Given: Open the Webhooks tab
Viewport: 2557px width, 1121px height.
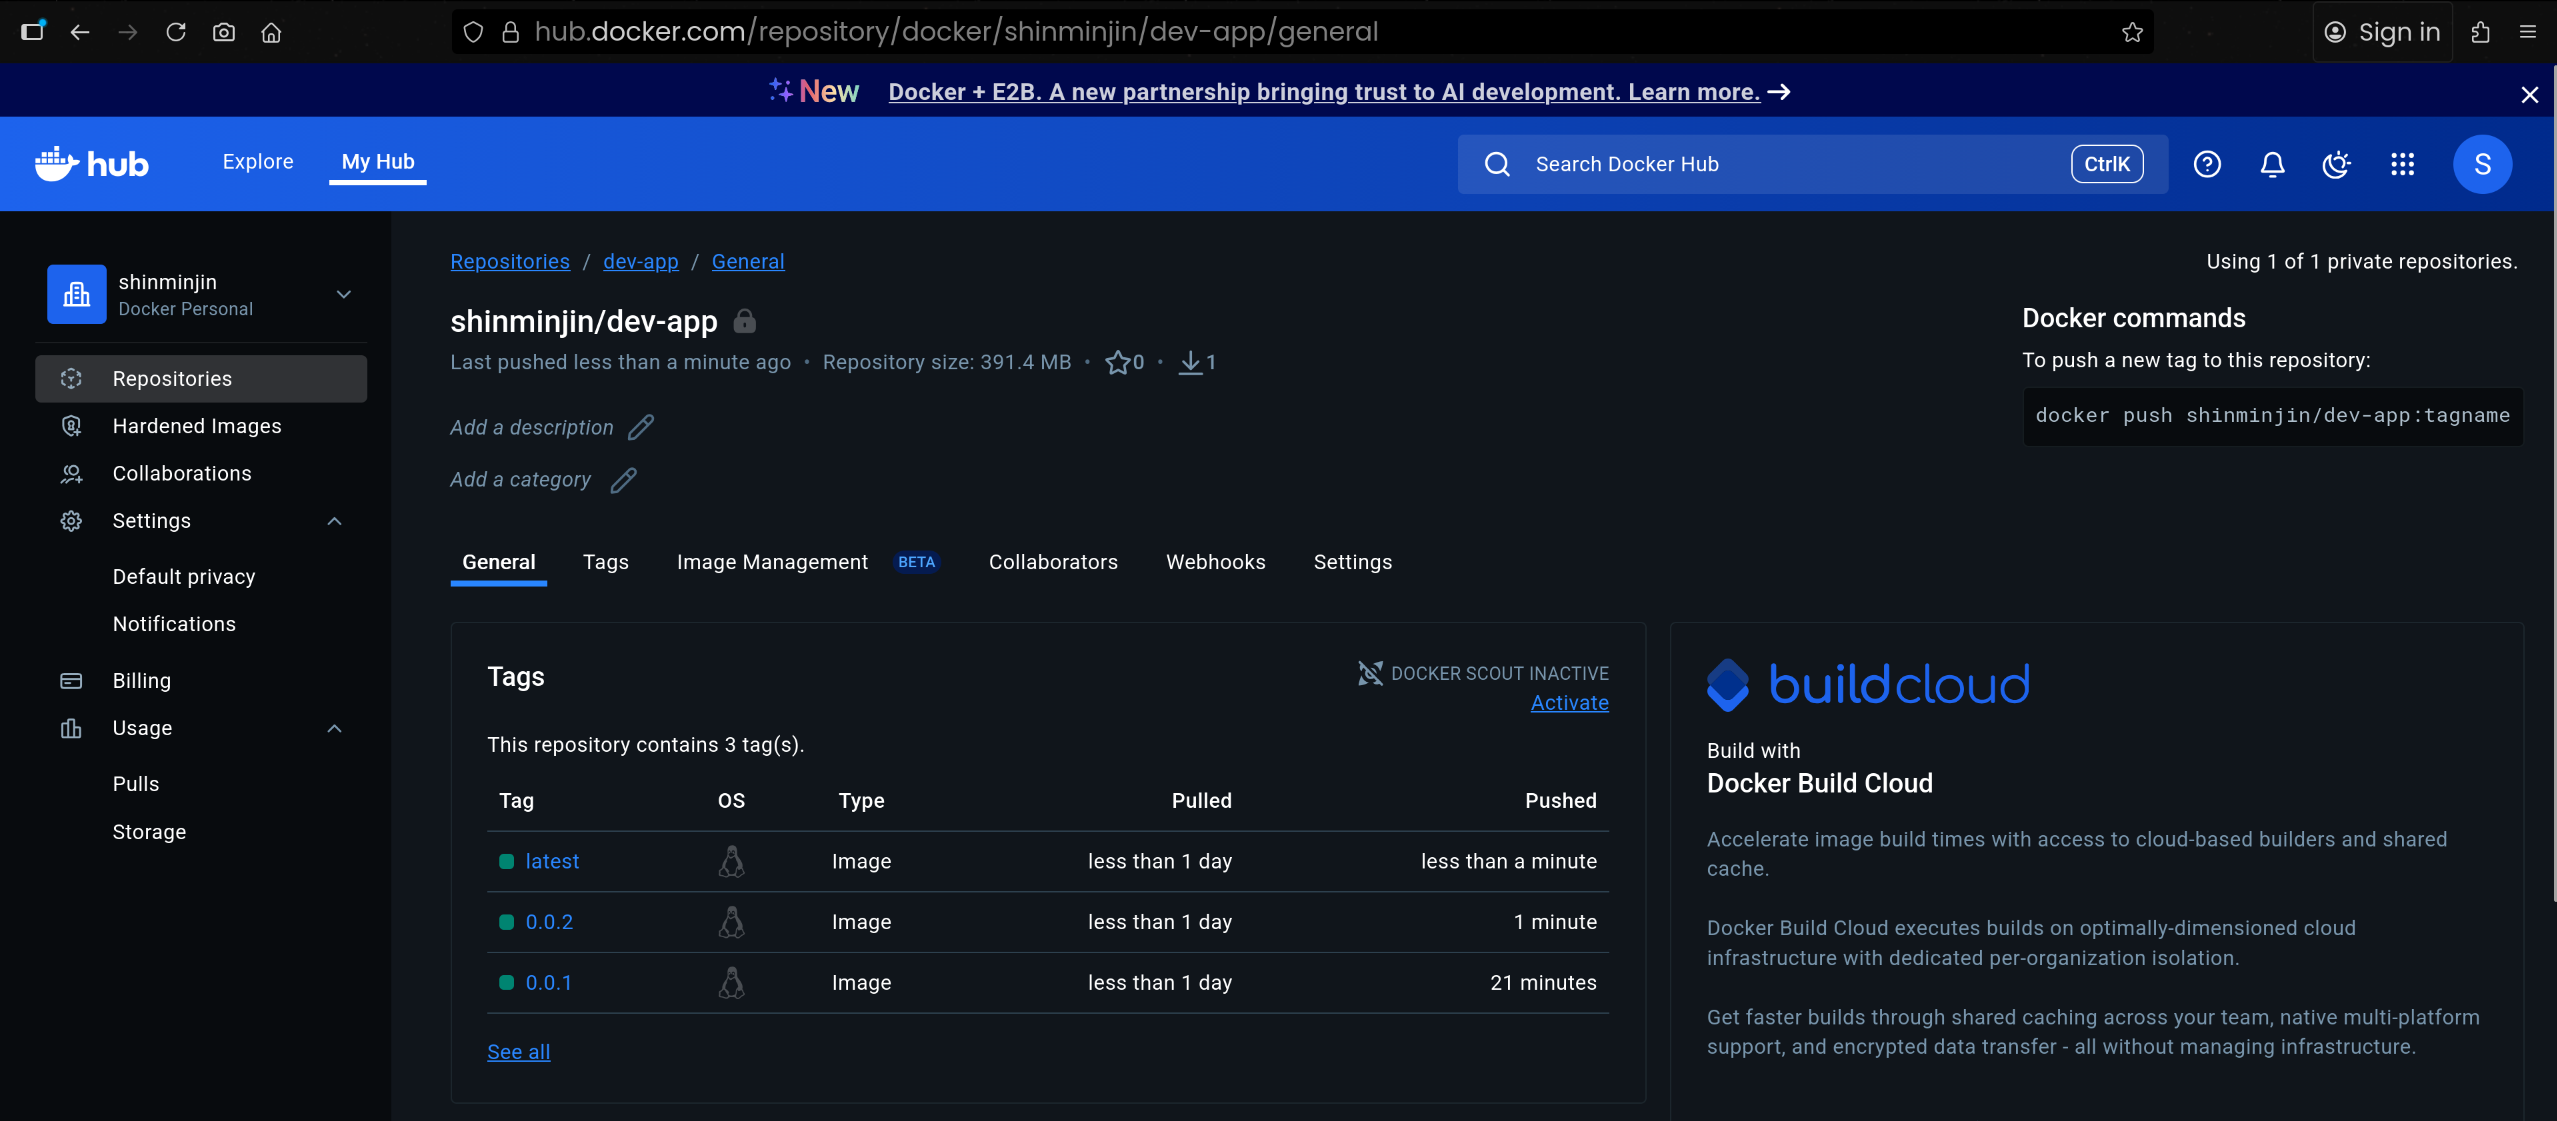Looking at the screenshot, I should (1215, 562).
